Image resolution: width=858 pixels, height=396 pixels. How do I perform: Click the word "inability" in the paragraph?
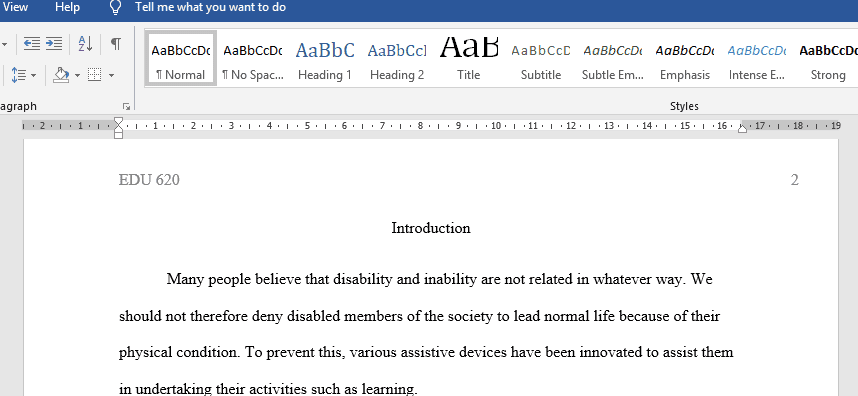[x=450, y=279]
